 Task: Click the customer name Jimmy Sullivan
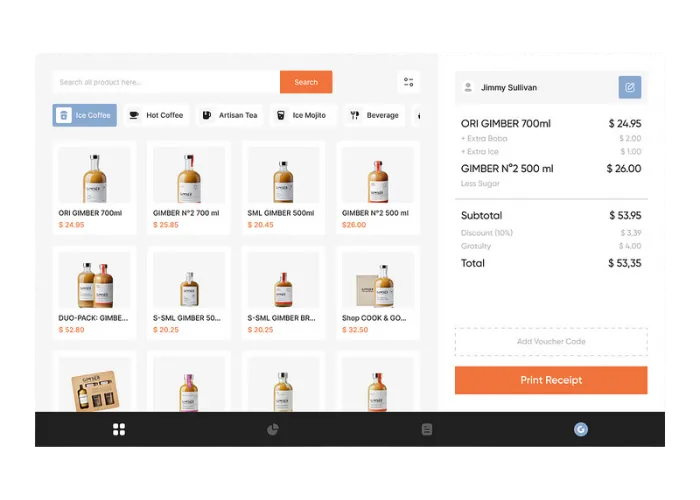click(x=509, y=88)
